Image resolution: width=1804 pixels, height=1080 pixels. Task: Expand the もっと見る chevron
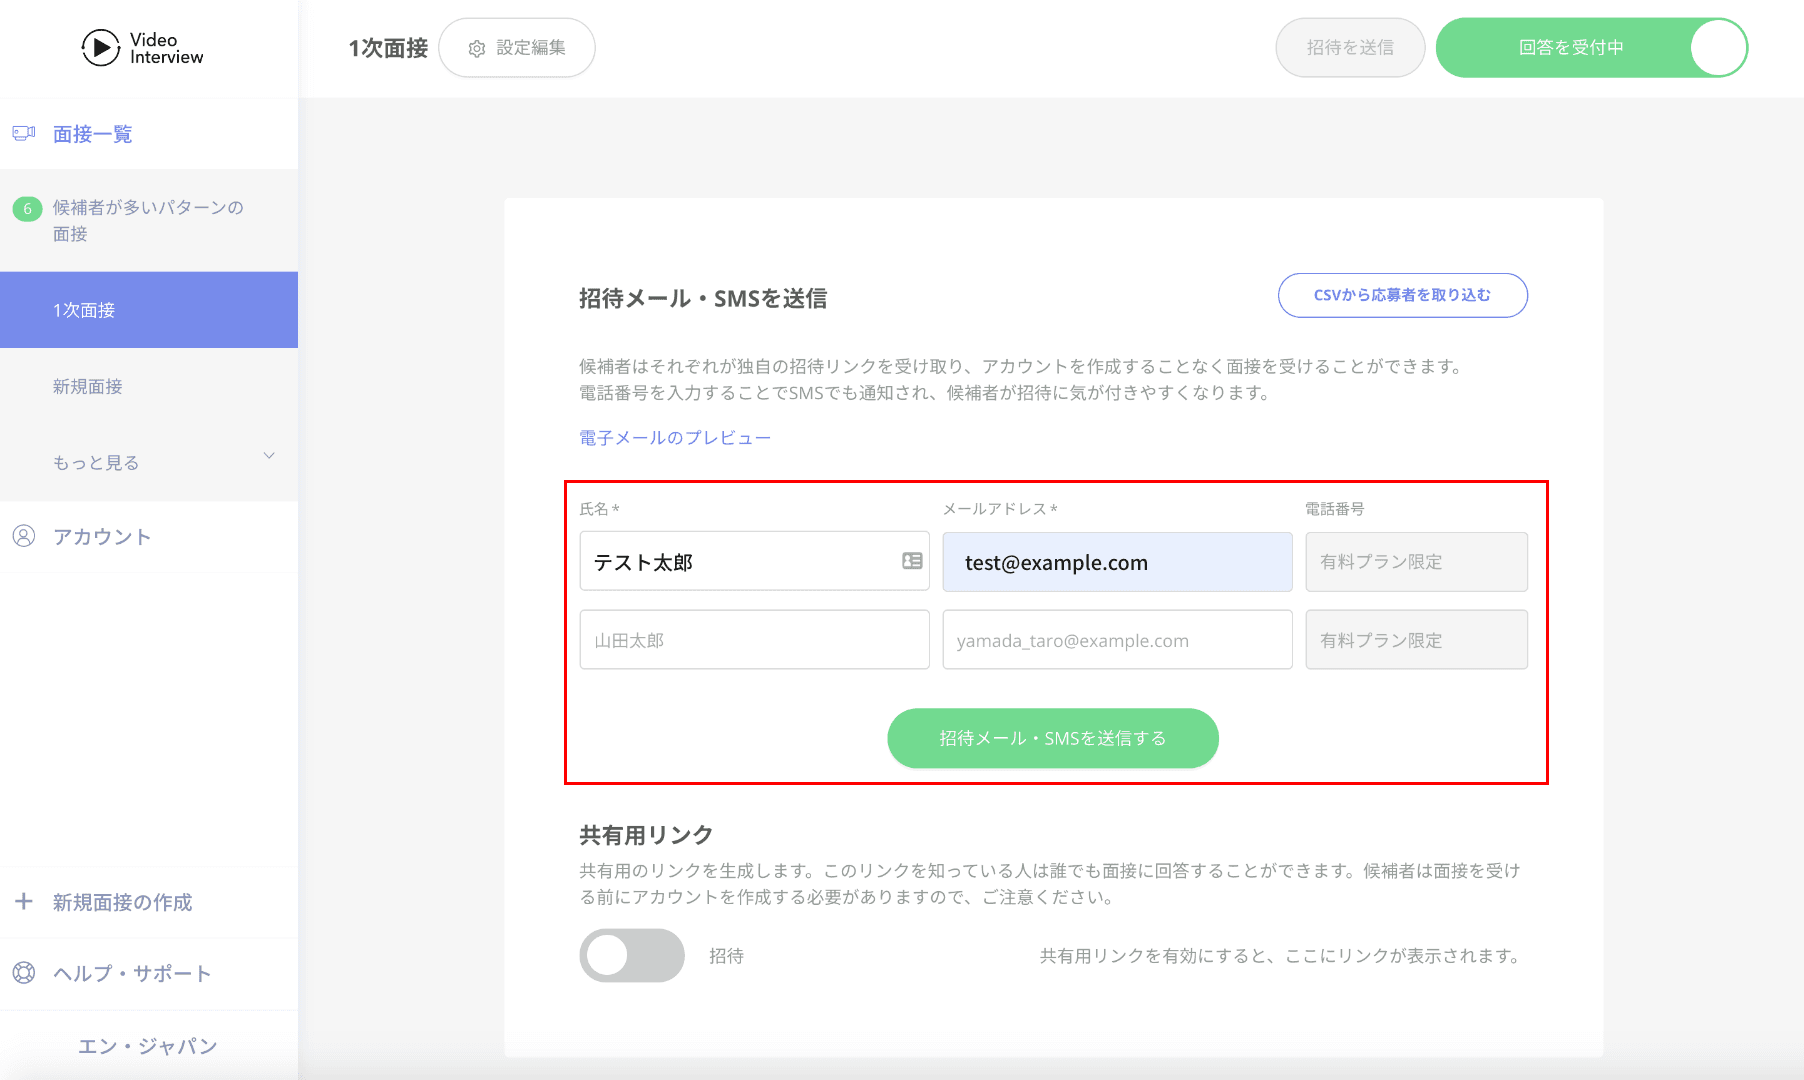(x=268, y=456)
